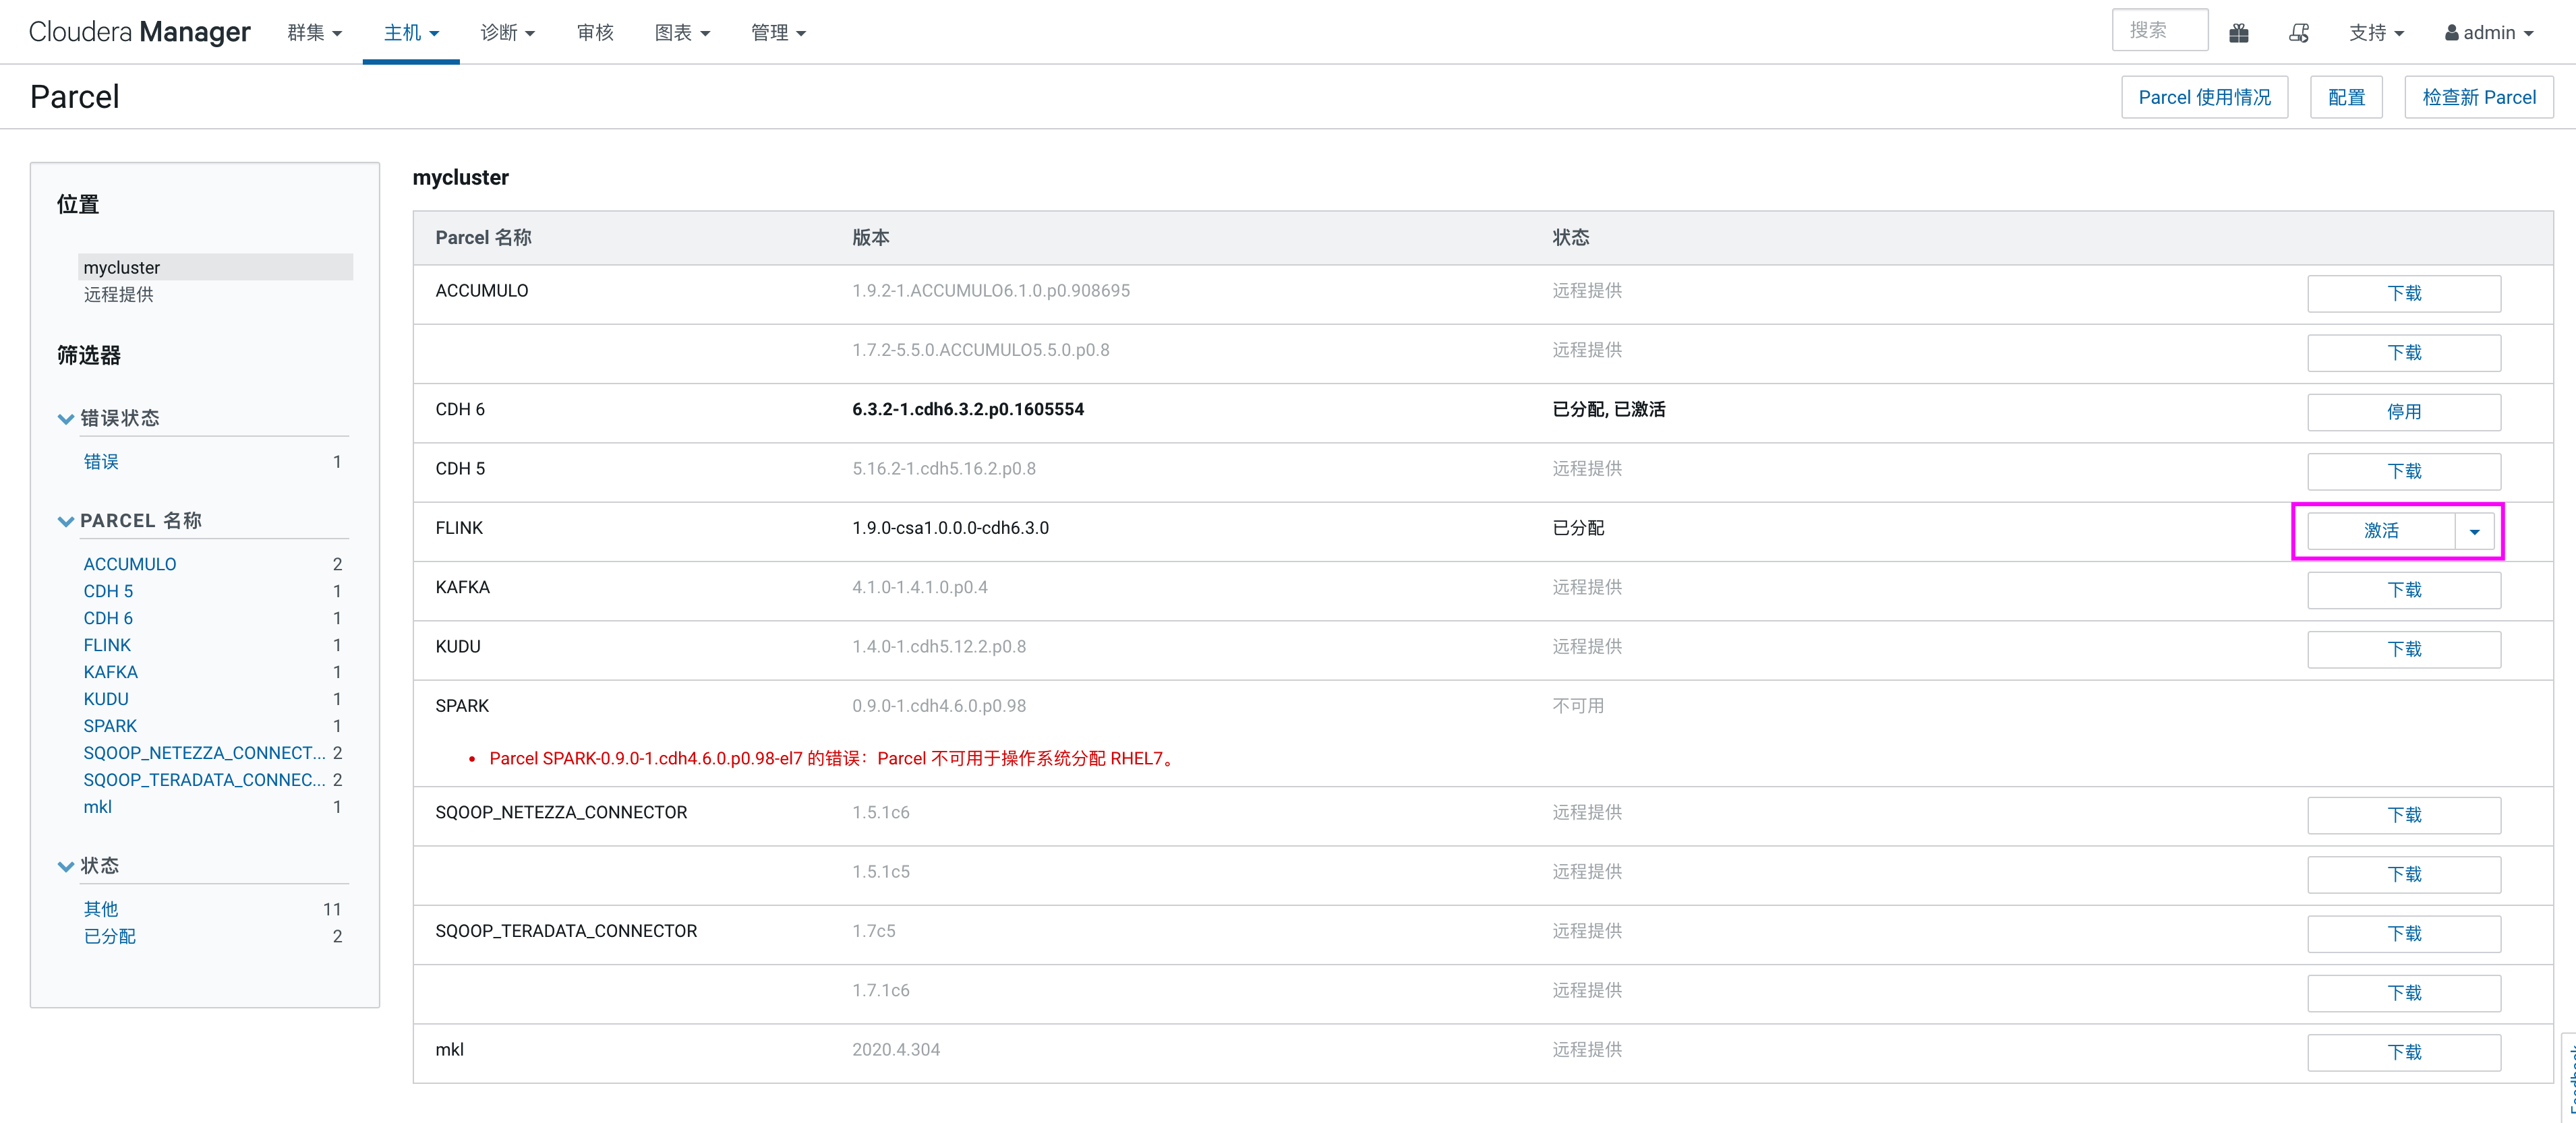Filter parcels by 错误 link
The height and width of the screenshot is (1123, 2576).
(101, 462)
